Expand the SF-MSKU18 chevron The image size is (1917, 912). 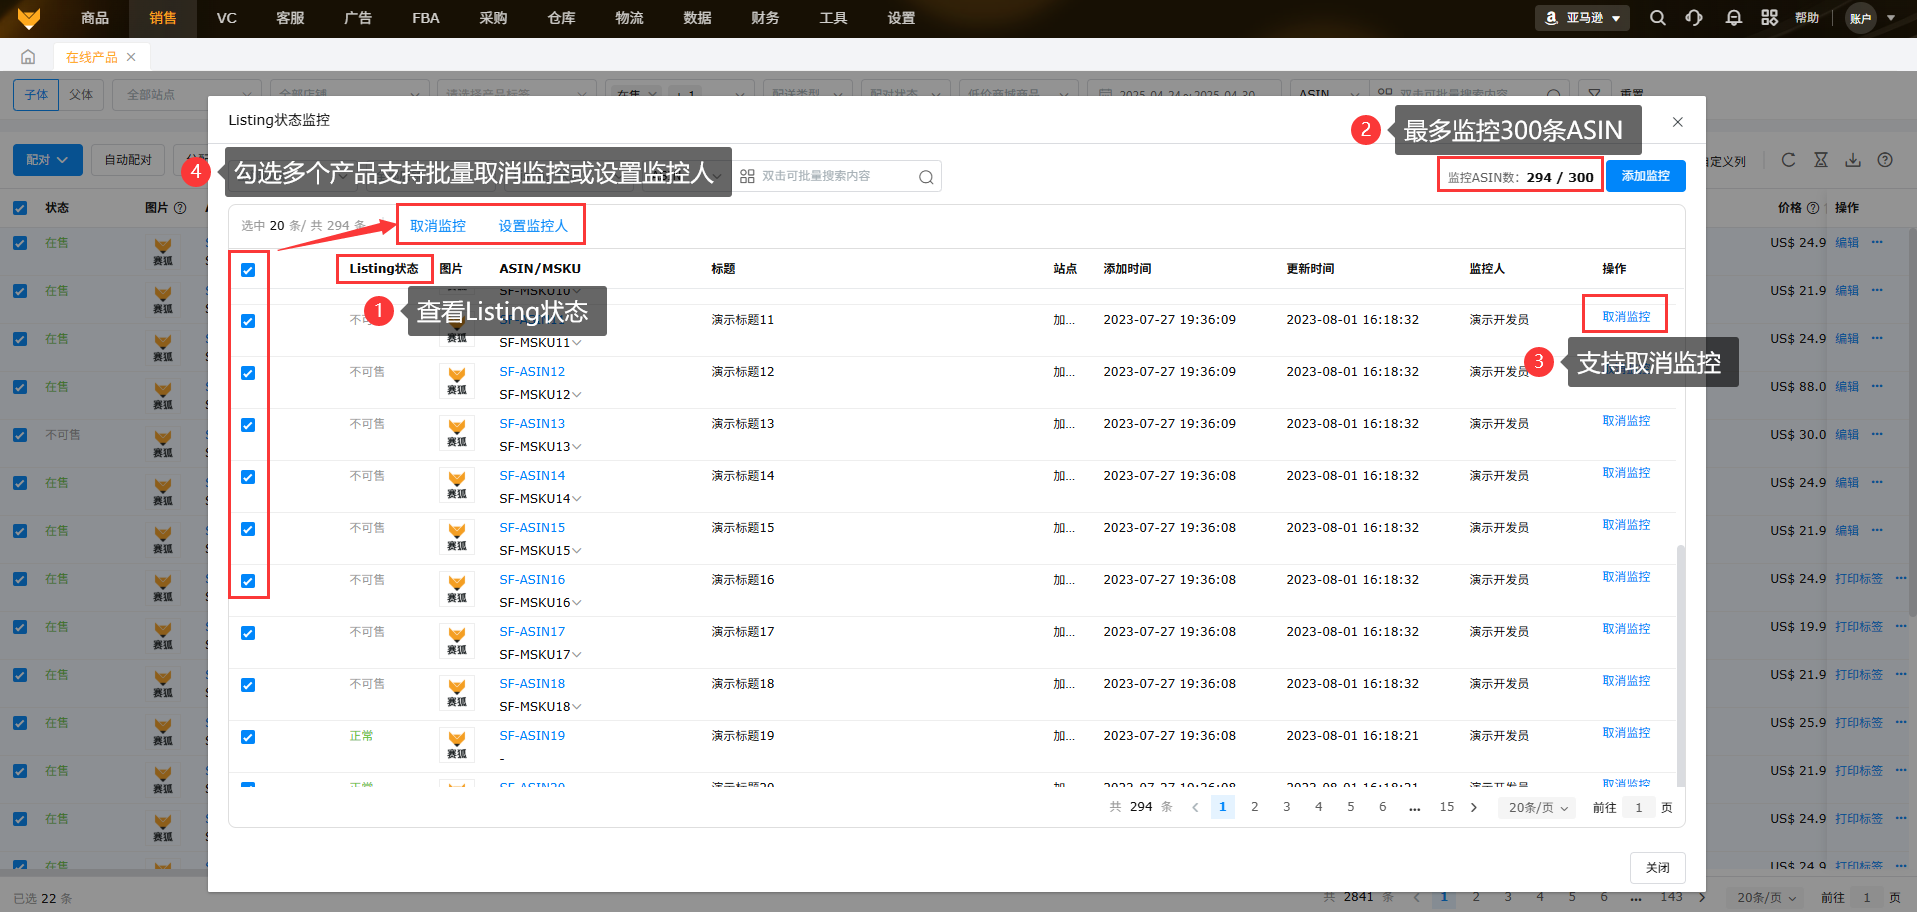tap(577, 707)
